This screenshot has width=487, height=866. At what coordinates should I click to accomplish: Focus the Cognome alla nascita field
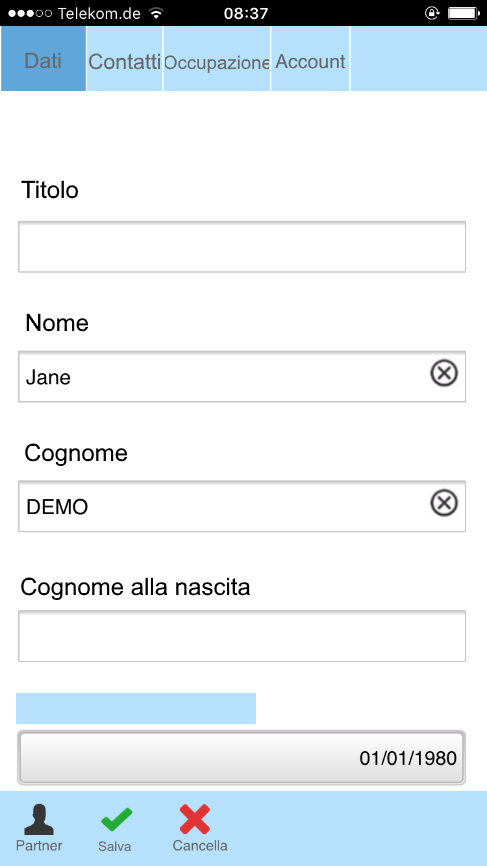click(x=242, y=636)
